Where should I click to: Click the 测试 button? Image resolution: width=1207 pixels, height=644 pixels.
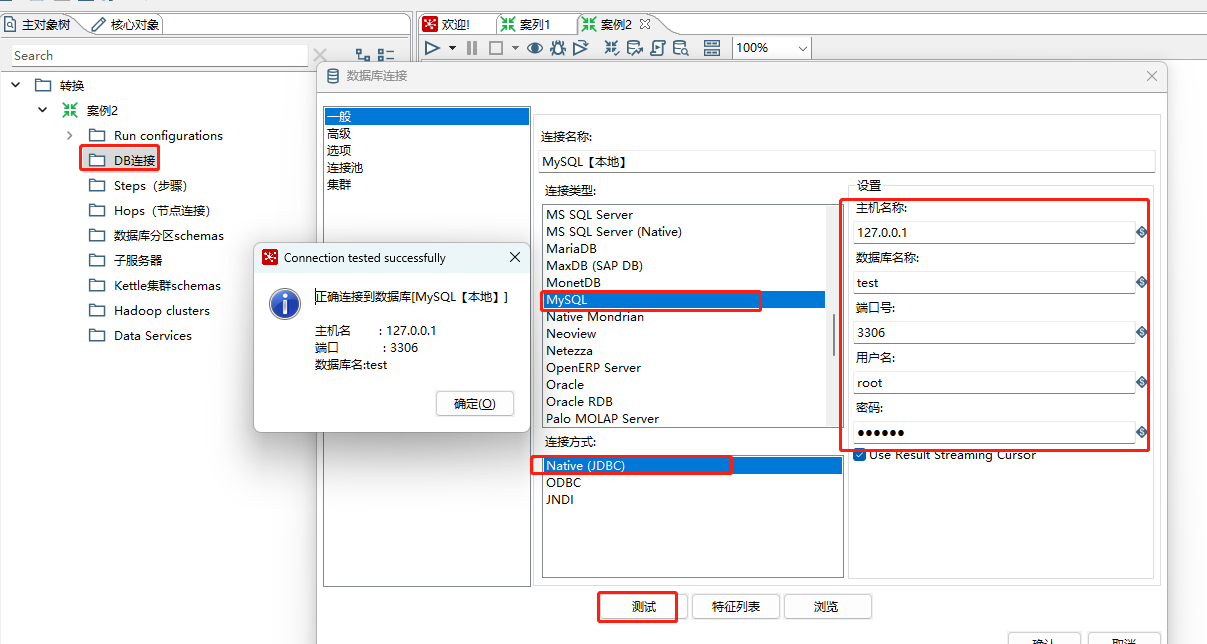pos(643,607)
